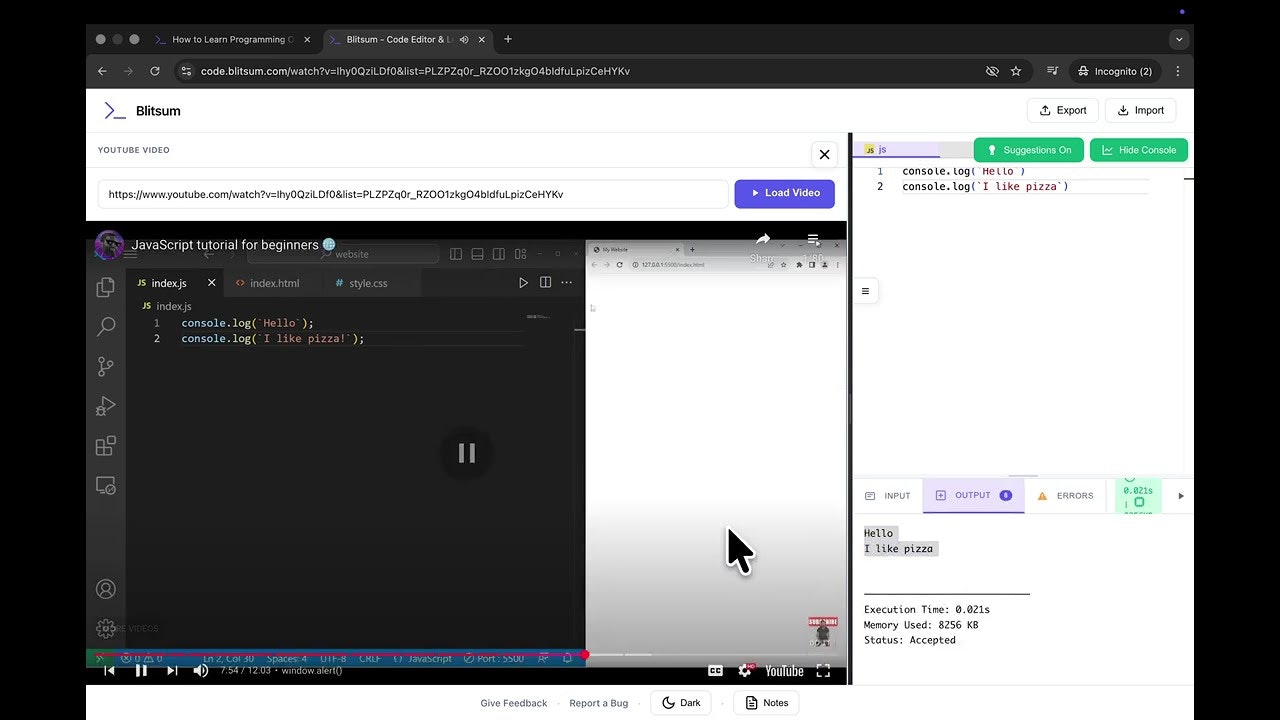Toggle the Dark mode button
The height and width of the screenshot is (720, 1280).
(682, 703)
